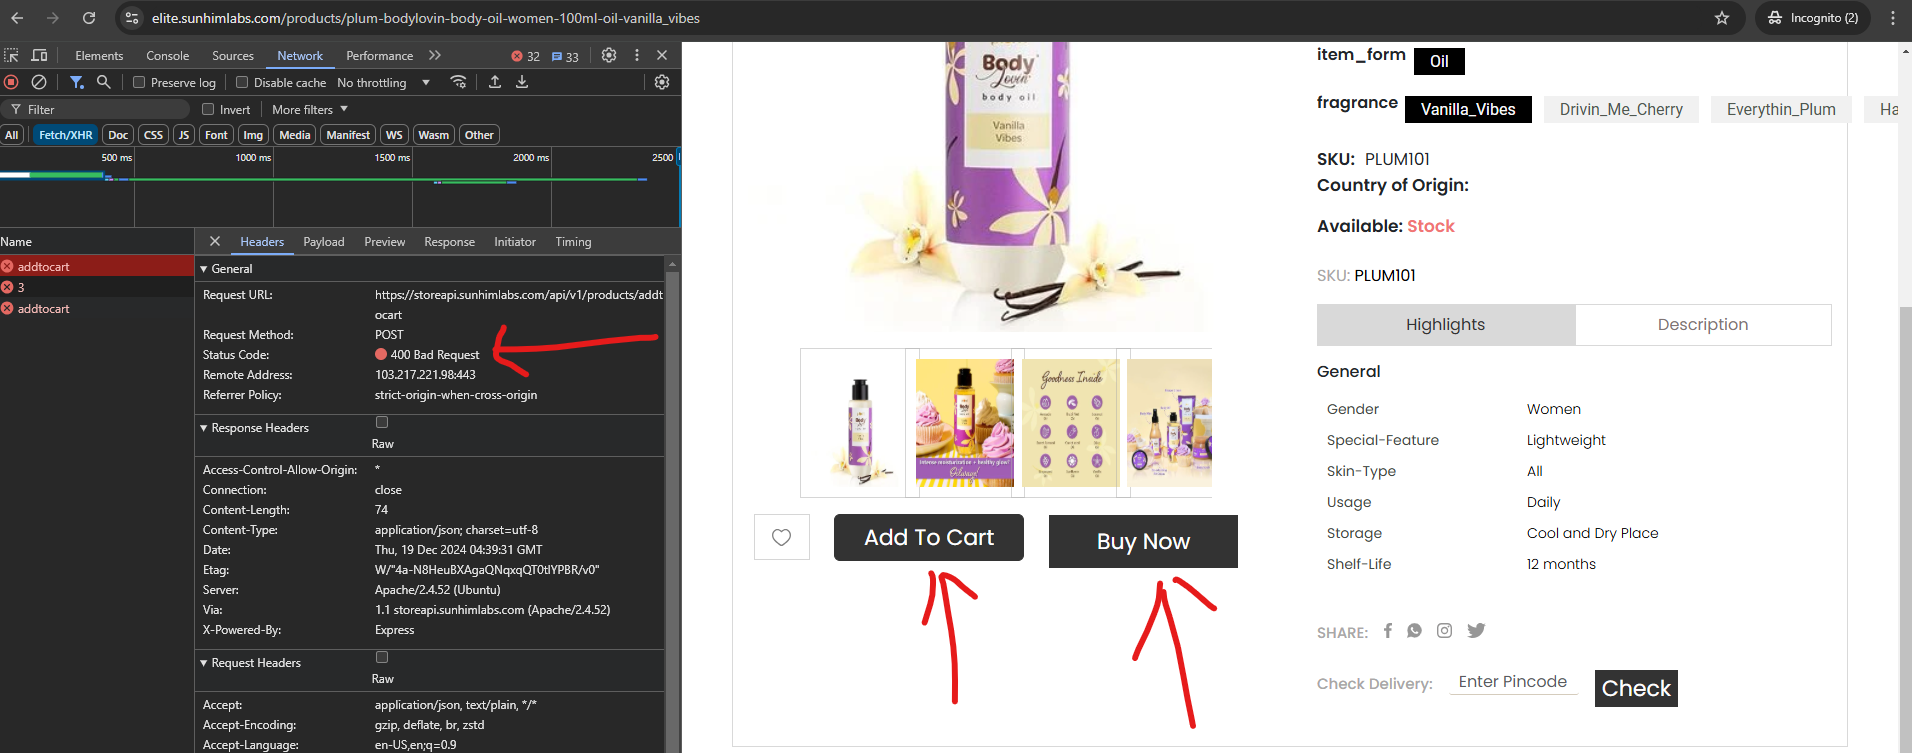Show the 33 issues counter
This screenshot has width=1912, height=753.
tap(566, 56)
